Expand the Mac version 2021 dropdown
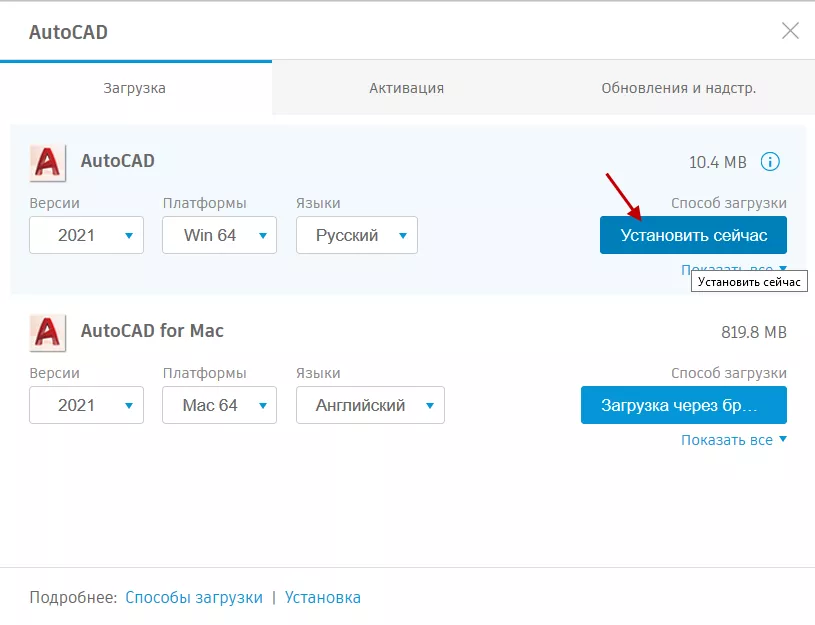Screen dimensions: 815x625 (87, 406)
